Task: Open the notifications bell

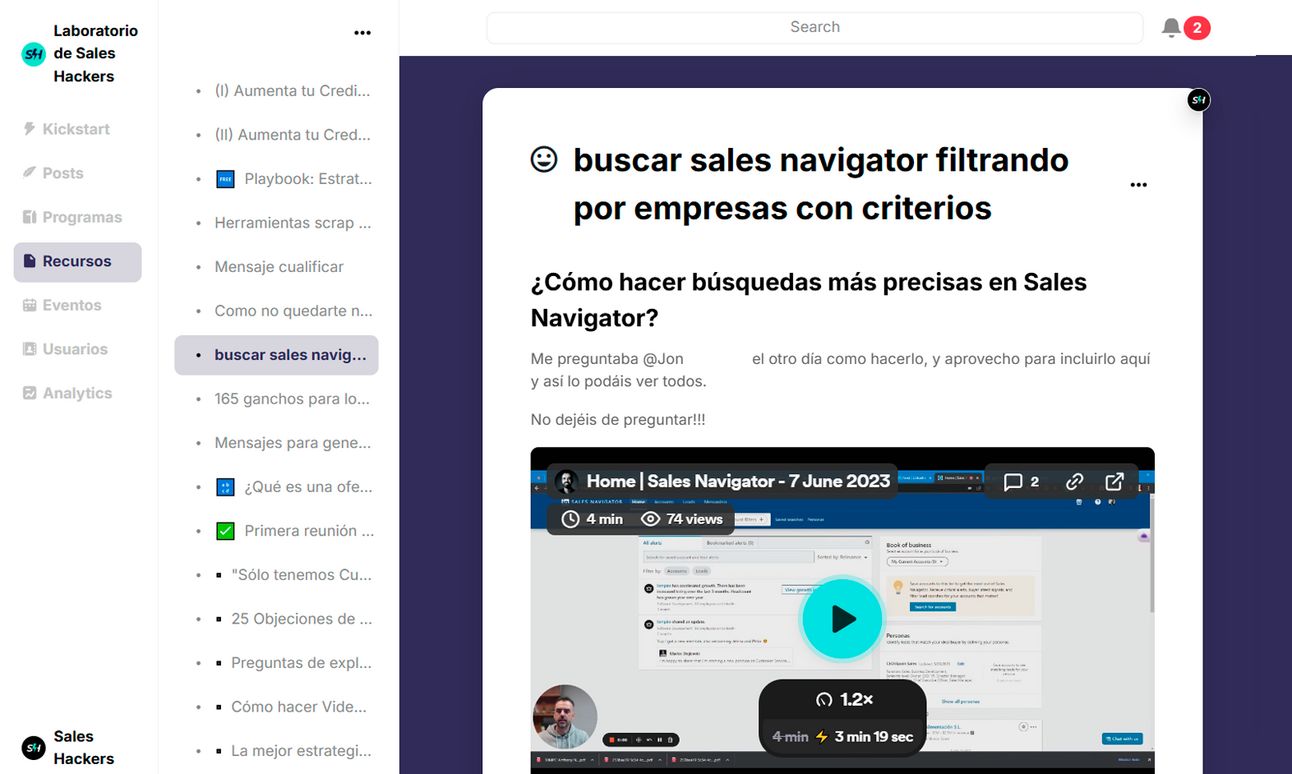Action: [x=1171, y=28]
